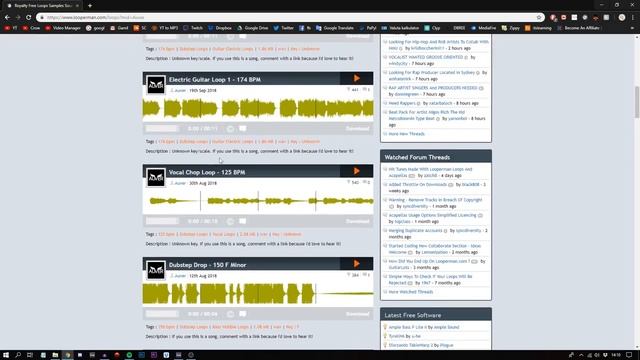The image size is (640, 360).
Task: Open thread Simple Ways To Check If Your Loops
Action: tap(430, 280)
